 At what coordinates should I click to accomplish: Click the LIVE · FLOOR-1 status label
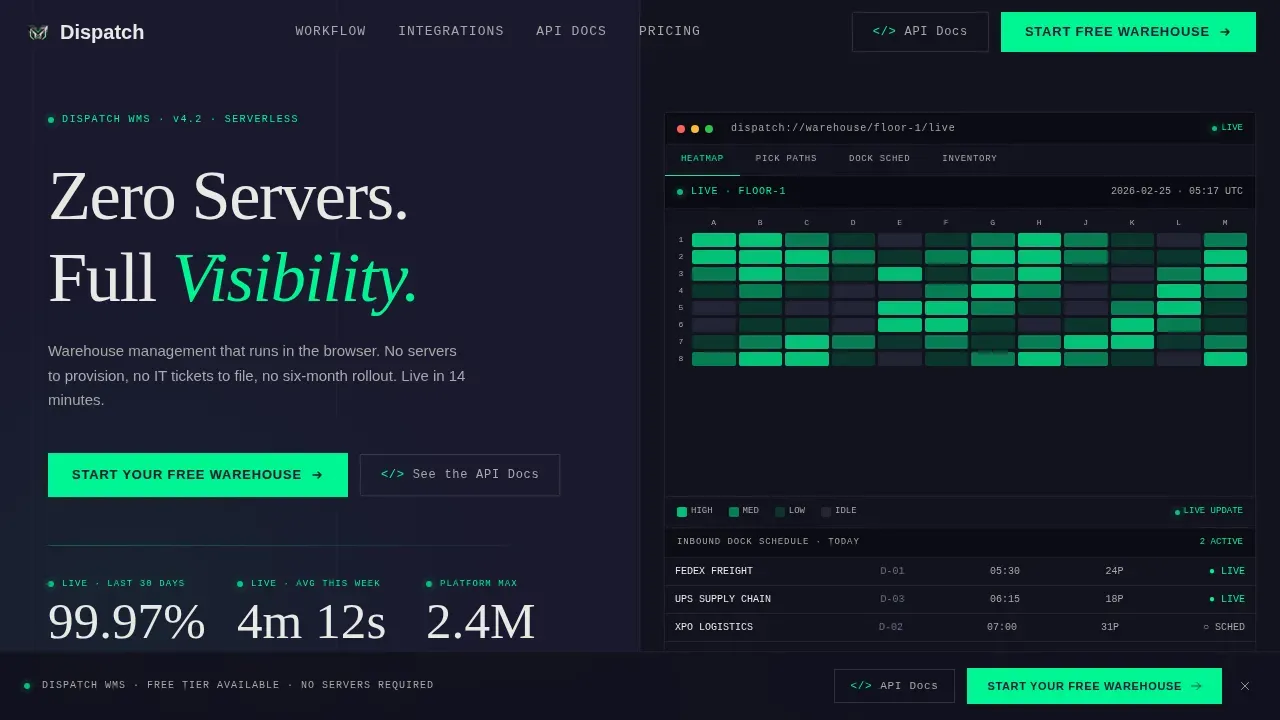731,191
